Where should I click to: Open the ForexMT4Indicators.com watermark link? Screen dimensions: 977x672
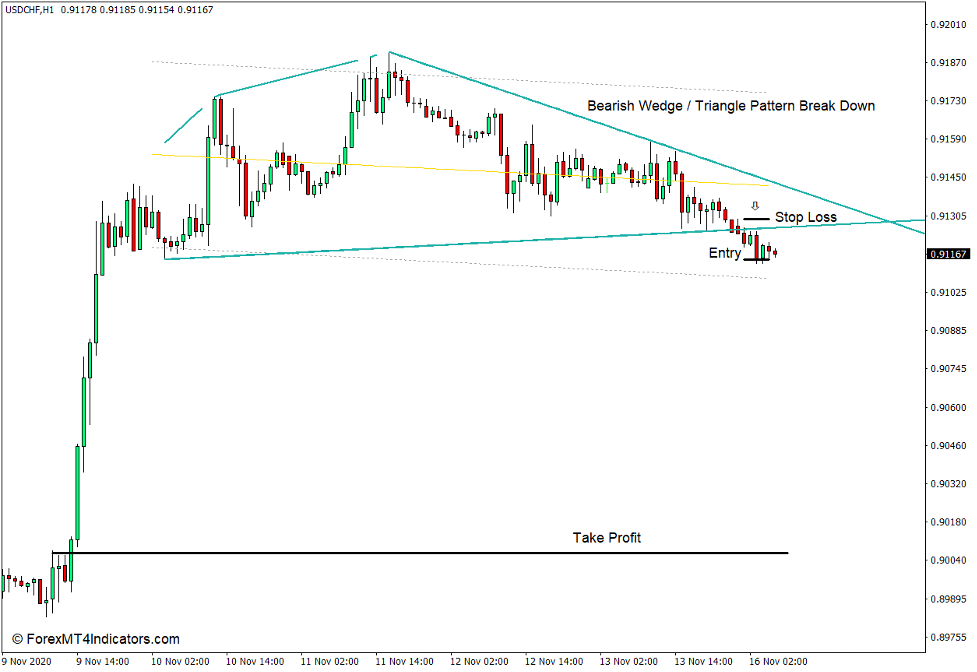95,636
